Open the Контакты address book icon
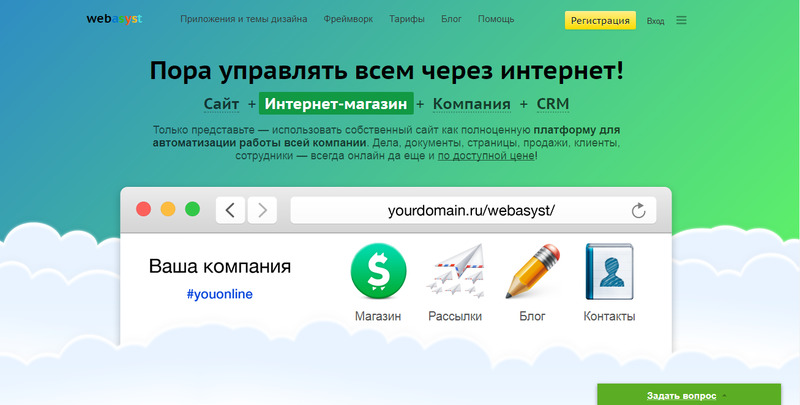 (x=609, y=271)
